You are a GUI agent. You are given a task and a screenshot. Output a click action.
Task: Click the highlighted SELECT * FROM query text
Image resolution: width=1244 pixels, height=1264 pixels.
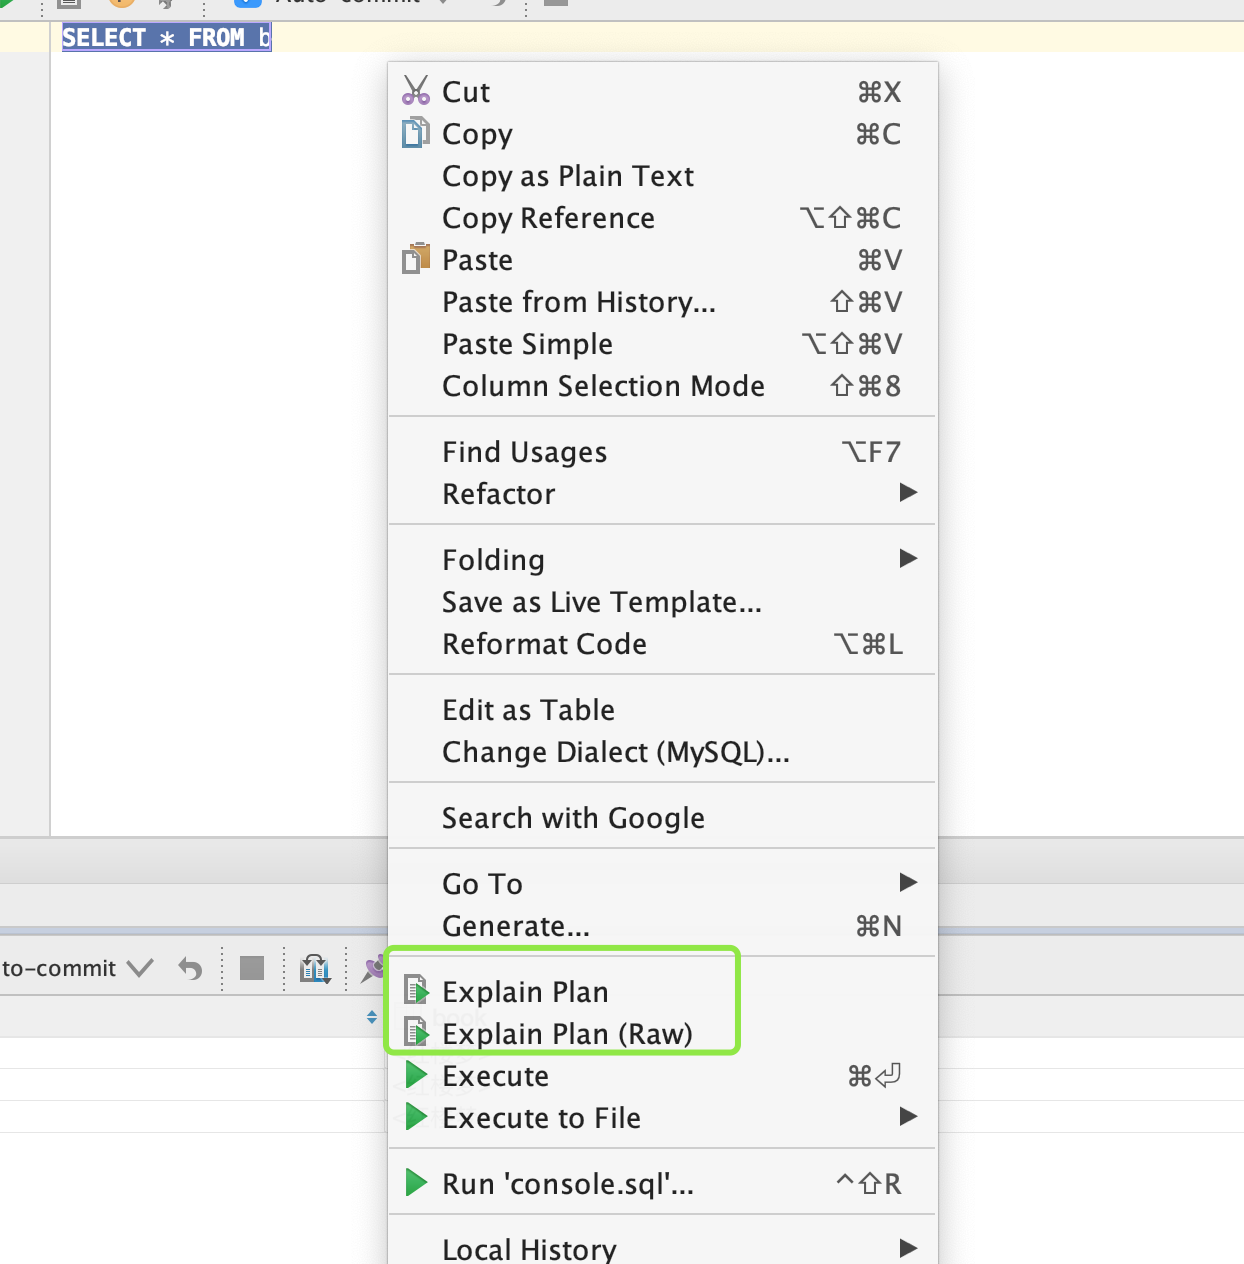(166, 38)
